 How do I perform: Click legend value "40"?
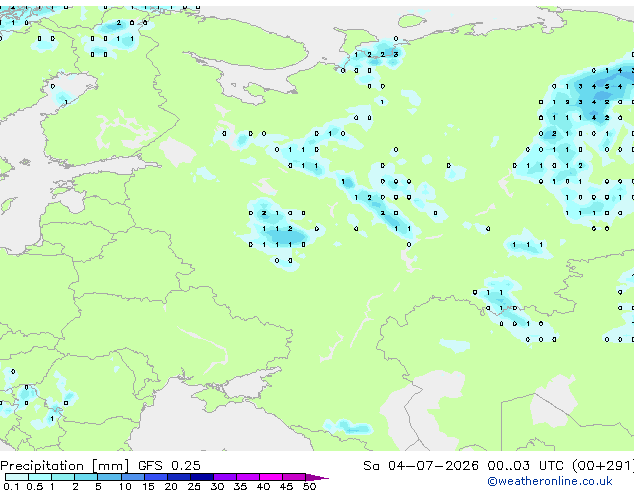(x=263, y=486)
